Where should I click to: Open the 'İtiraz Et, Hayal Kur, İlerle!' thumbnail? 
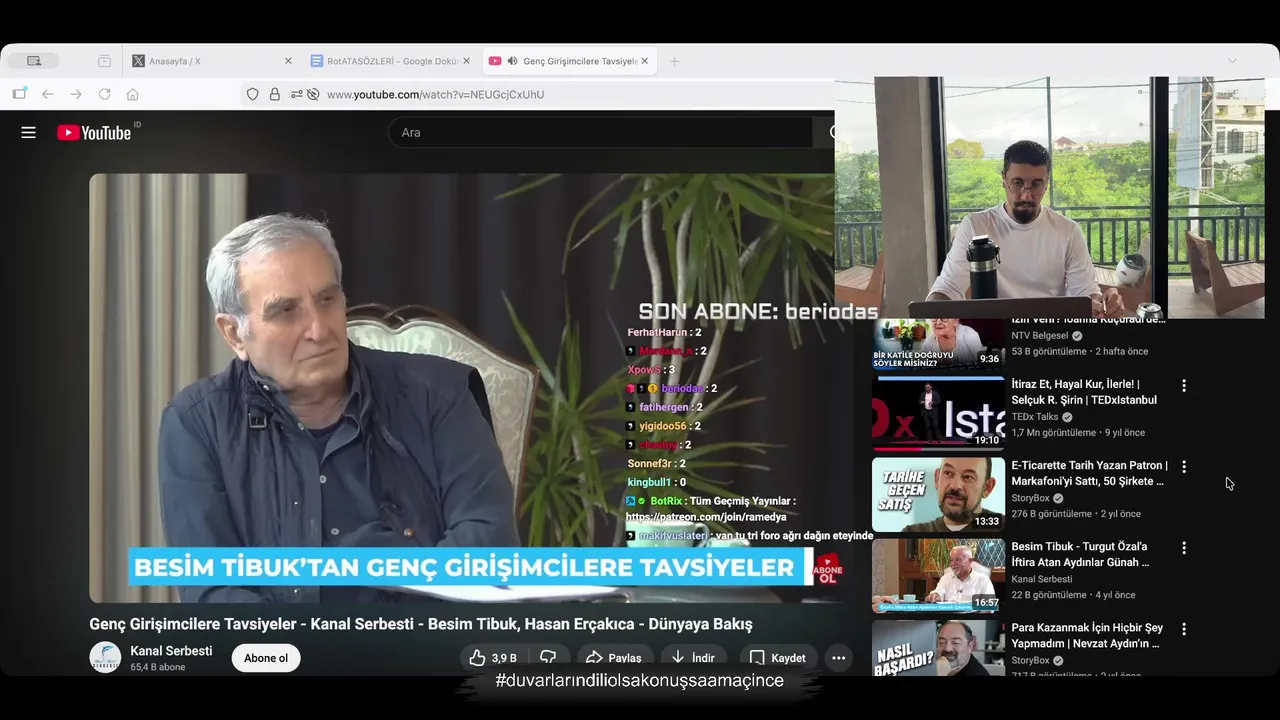tap(938, 412)
